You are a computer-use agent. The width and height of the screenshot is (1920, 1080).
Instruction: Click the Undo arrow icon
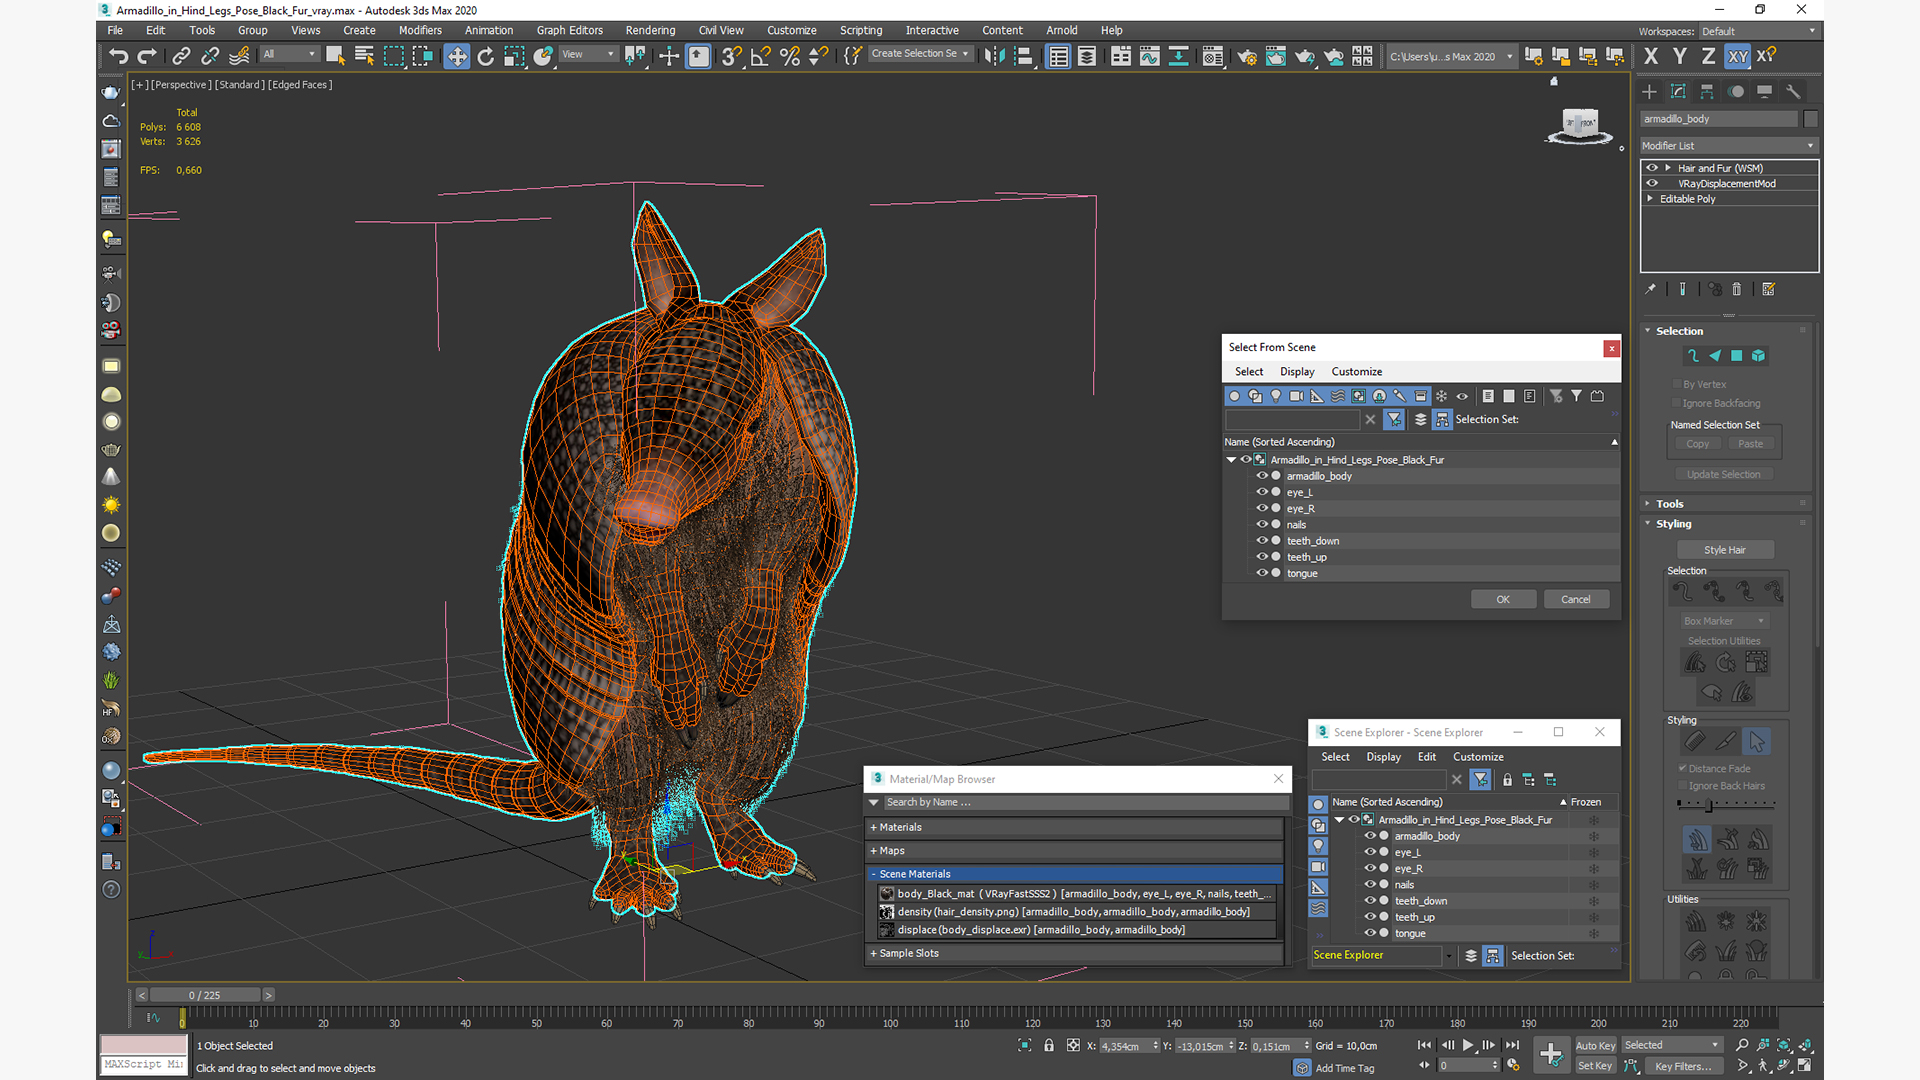[x=119, y=56]
